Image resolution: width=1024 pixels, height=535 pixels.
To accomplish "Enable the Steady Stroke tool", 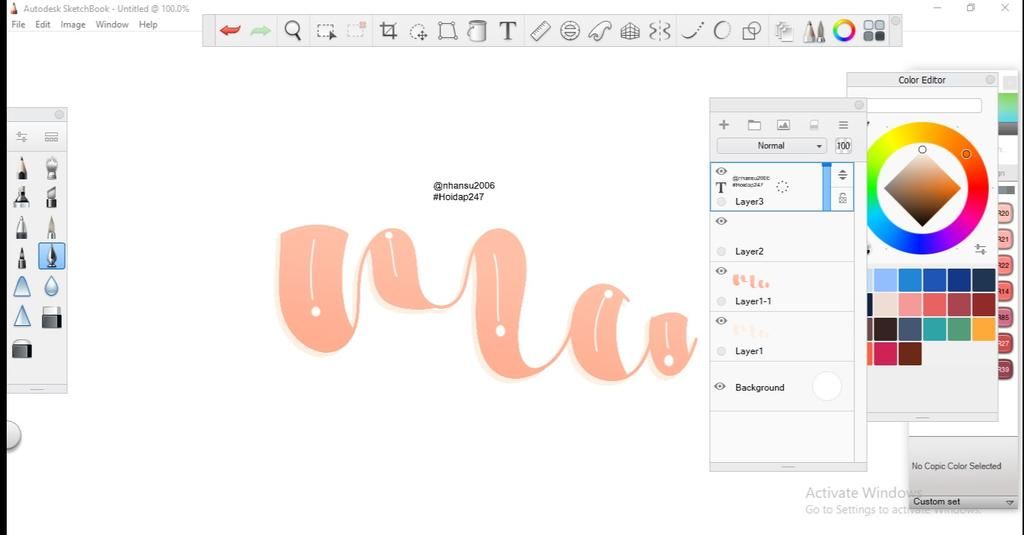I will tap(692, 31).
